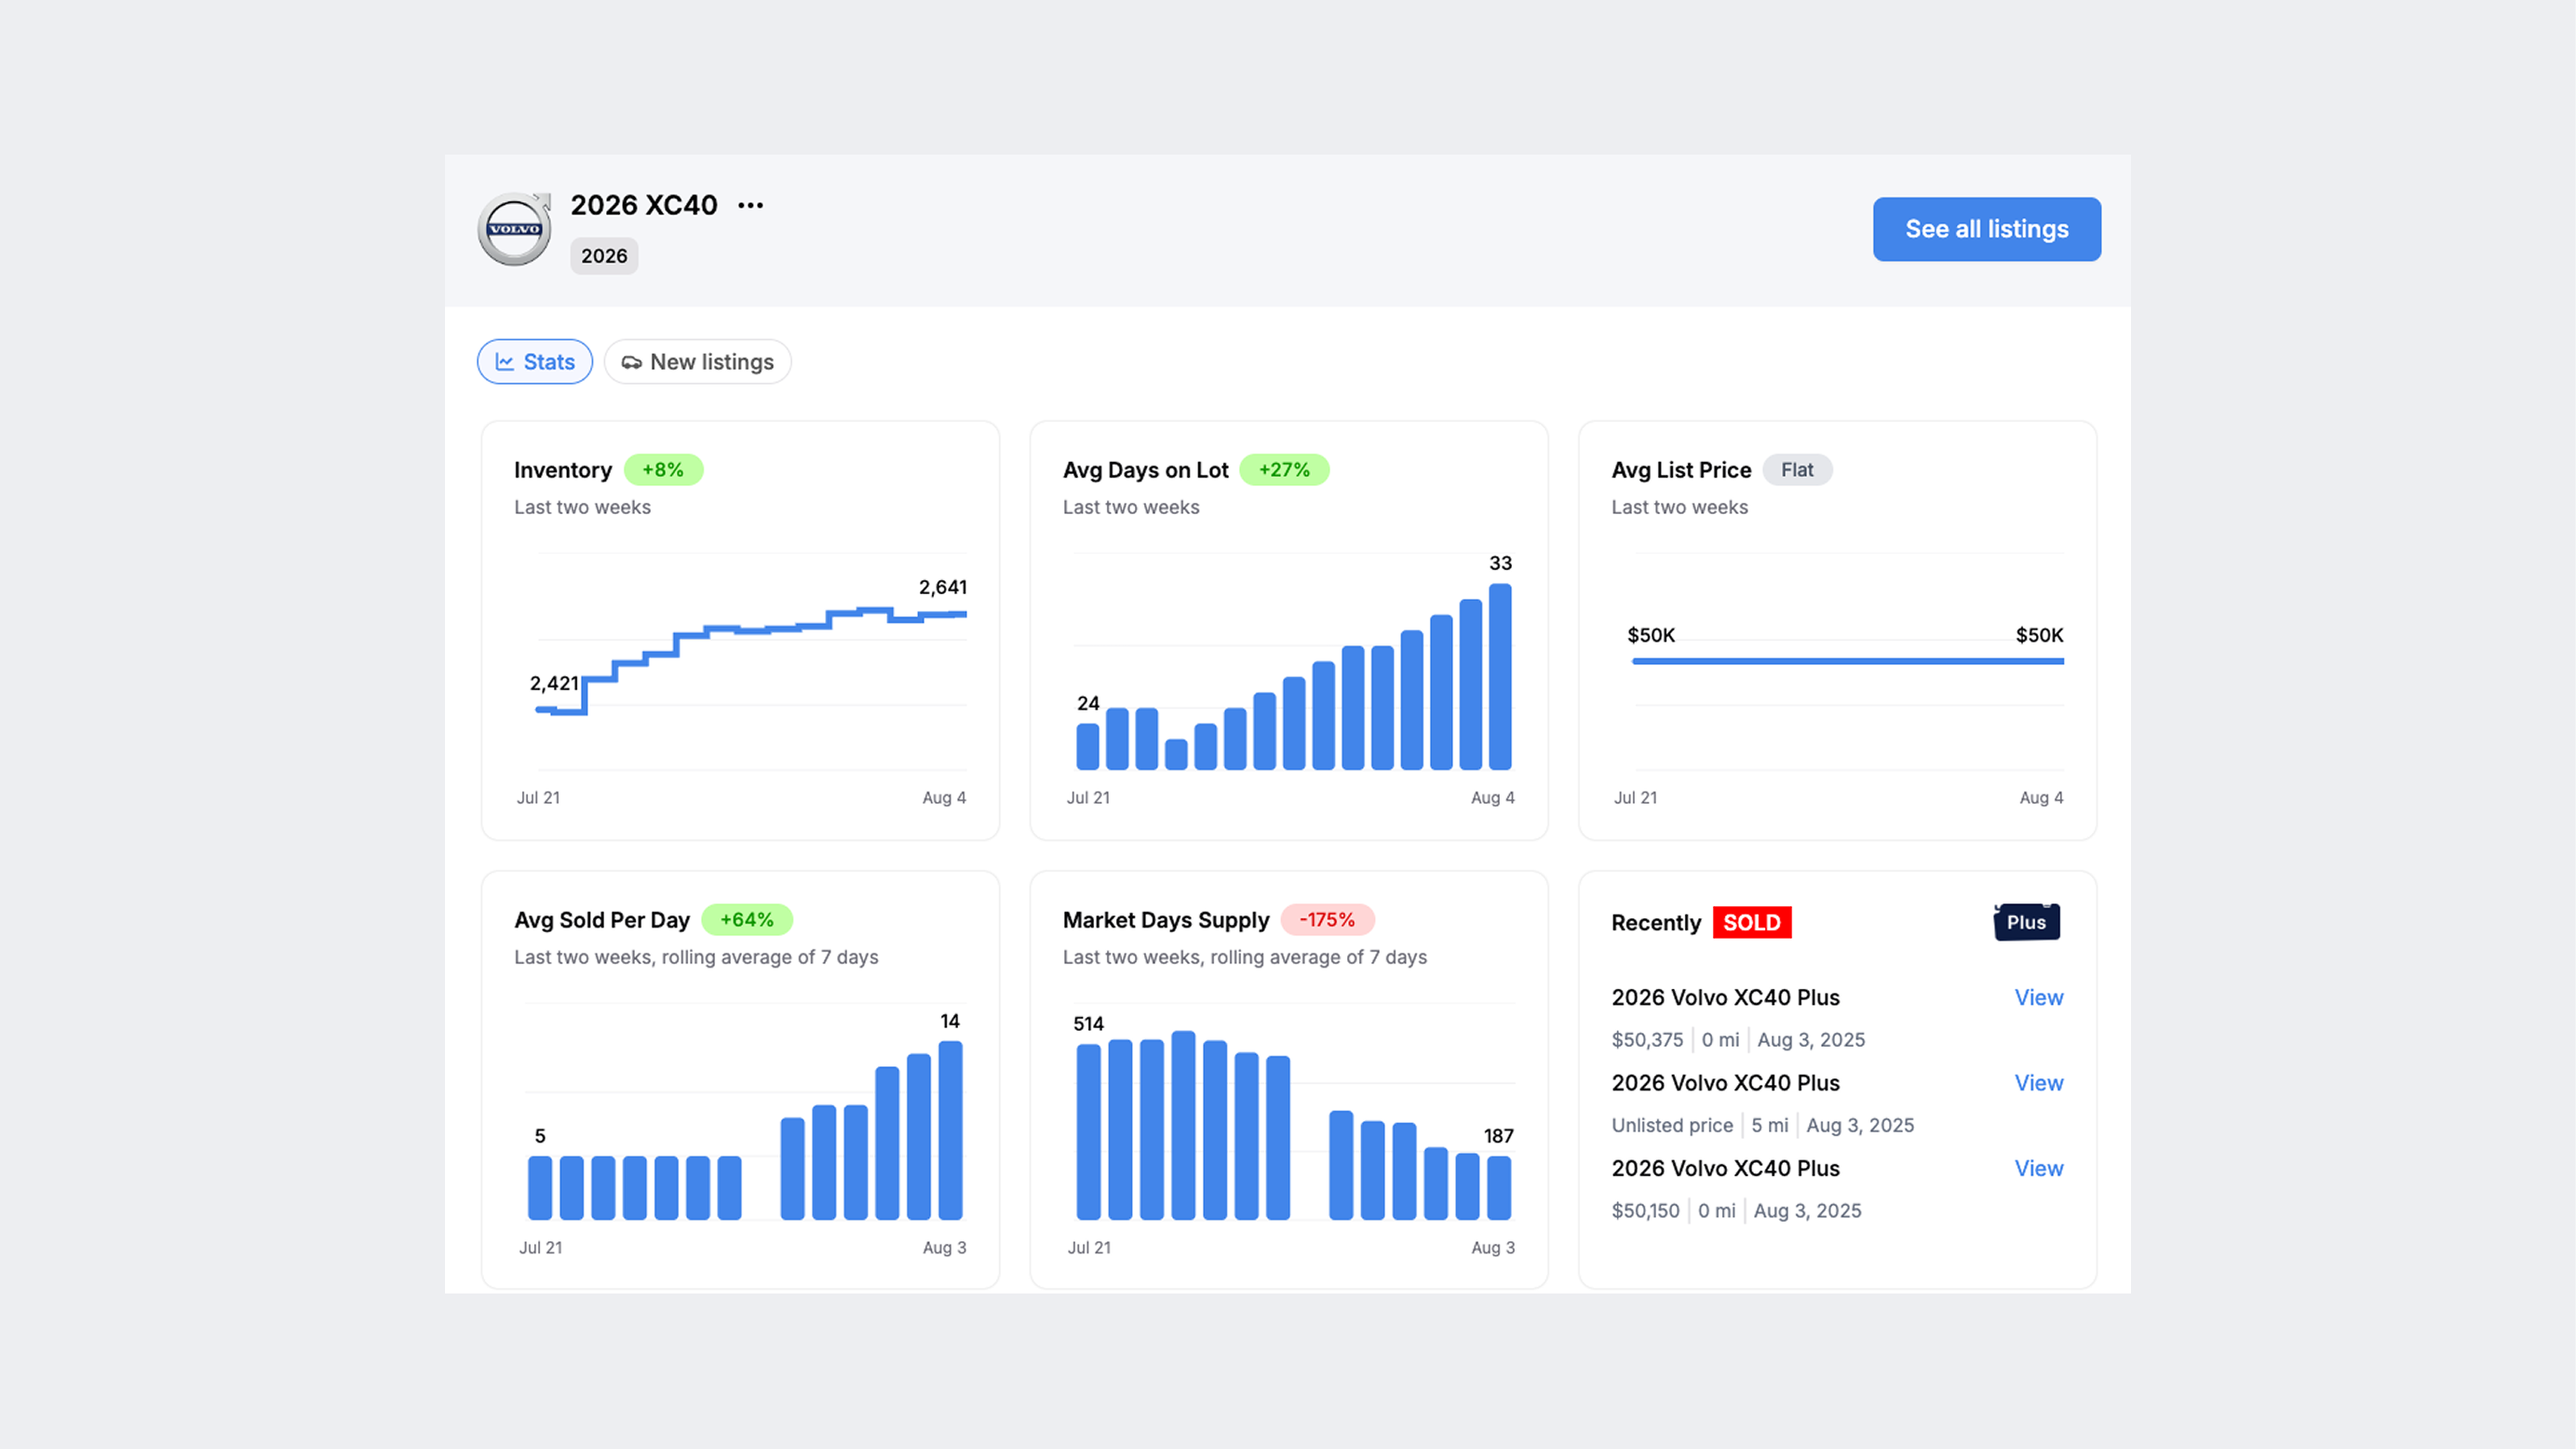This screenshot has width=2576, height=1449.
Task: Click the Recently heading text
Action: (x=1655, y=922)
